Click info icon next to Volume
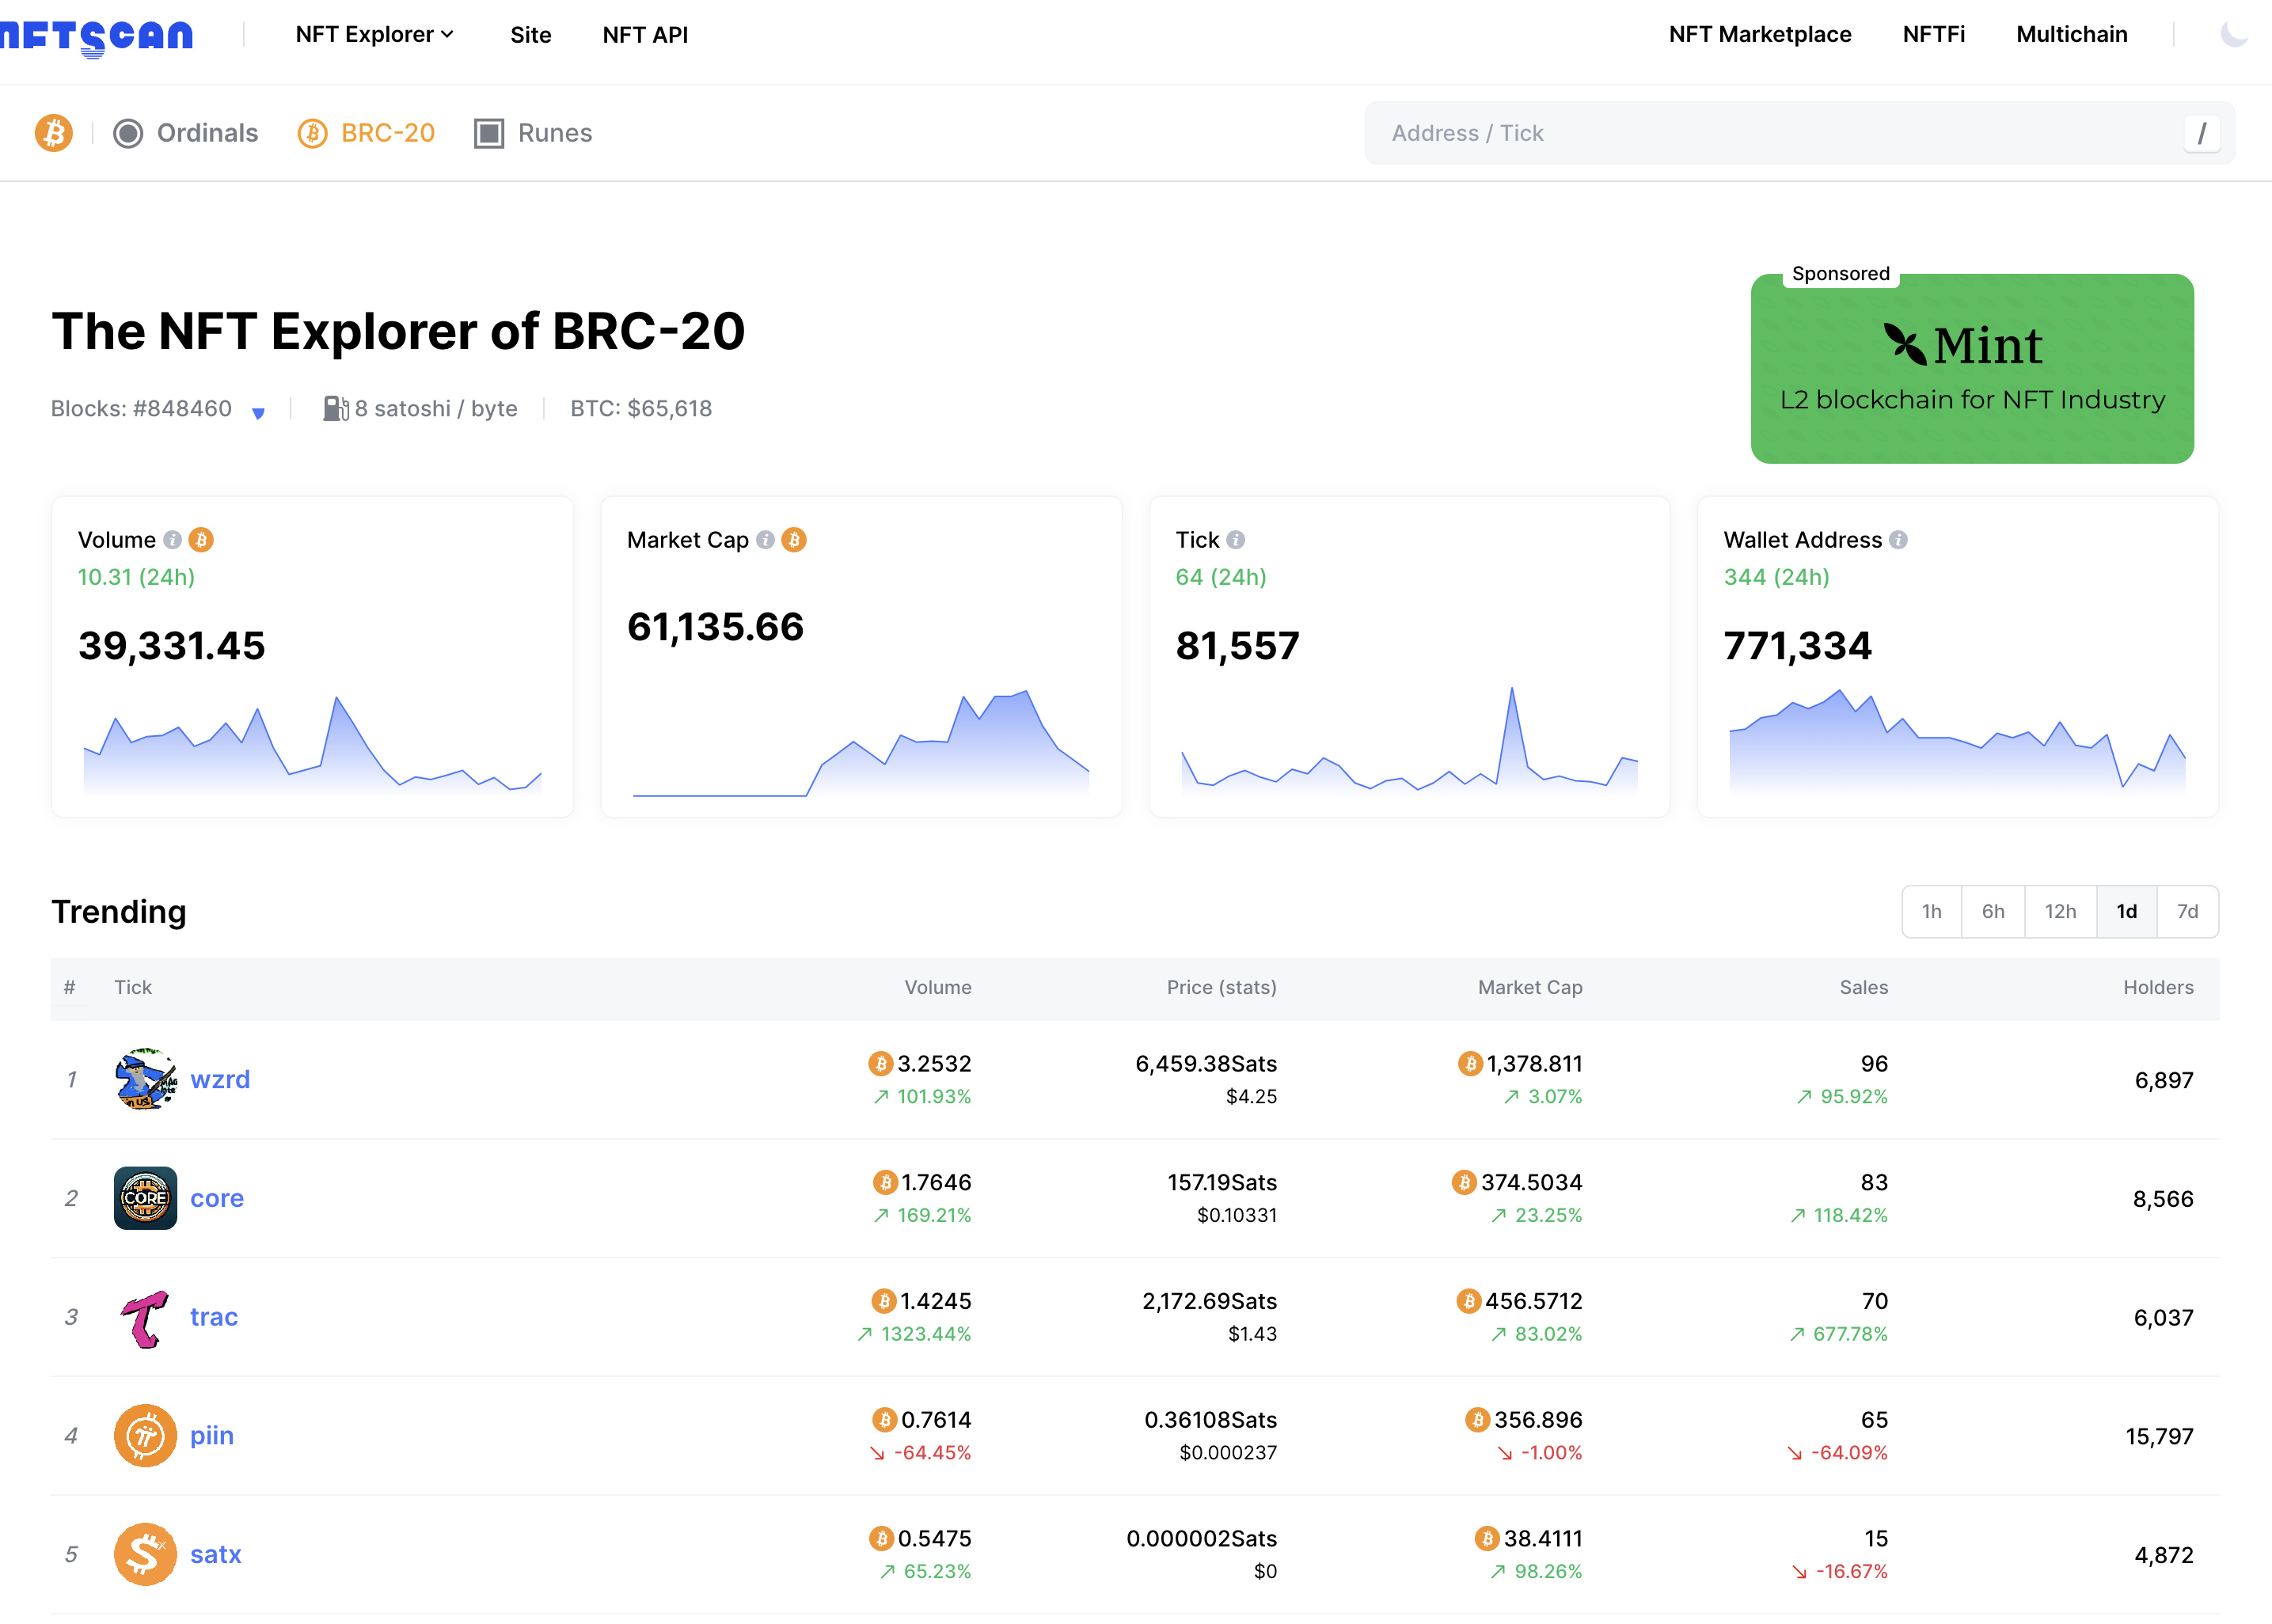 [173, 540]
